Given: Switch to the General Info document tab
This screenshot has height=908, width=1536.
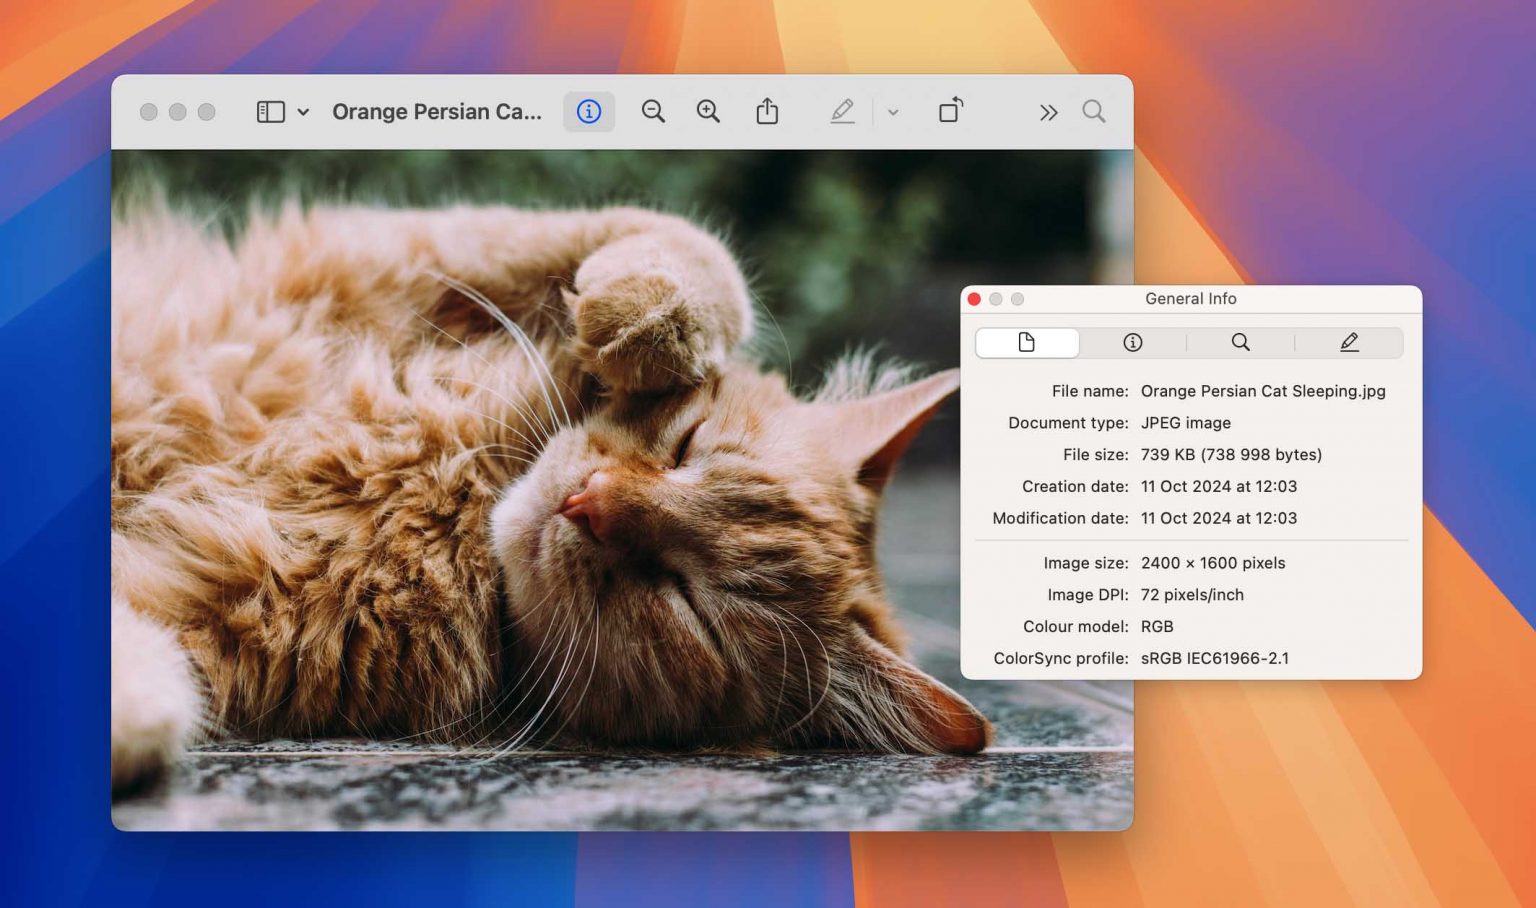Looking at the screenshot, I should pos(1026,343).
